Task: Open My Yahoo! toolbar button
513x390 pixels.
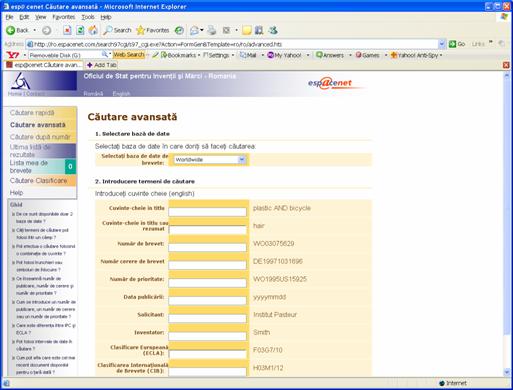Action: tap(285, 55)
